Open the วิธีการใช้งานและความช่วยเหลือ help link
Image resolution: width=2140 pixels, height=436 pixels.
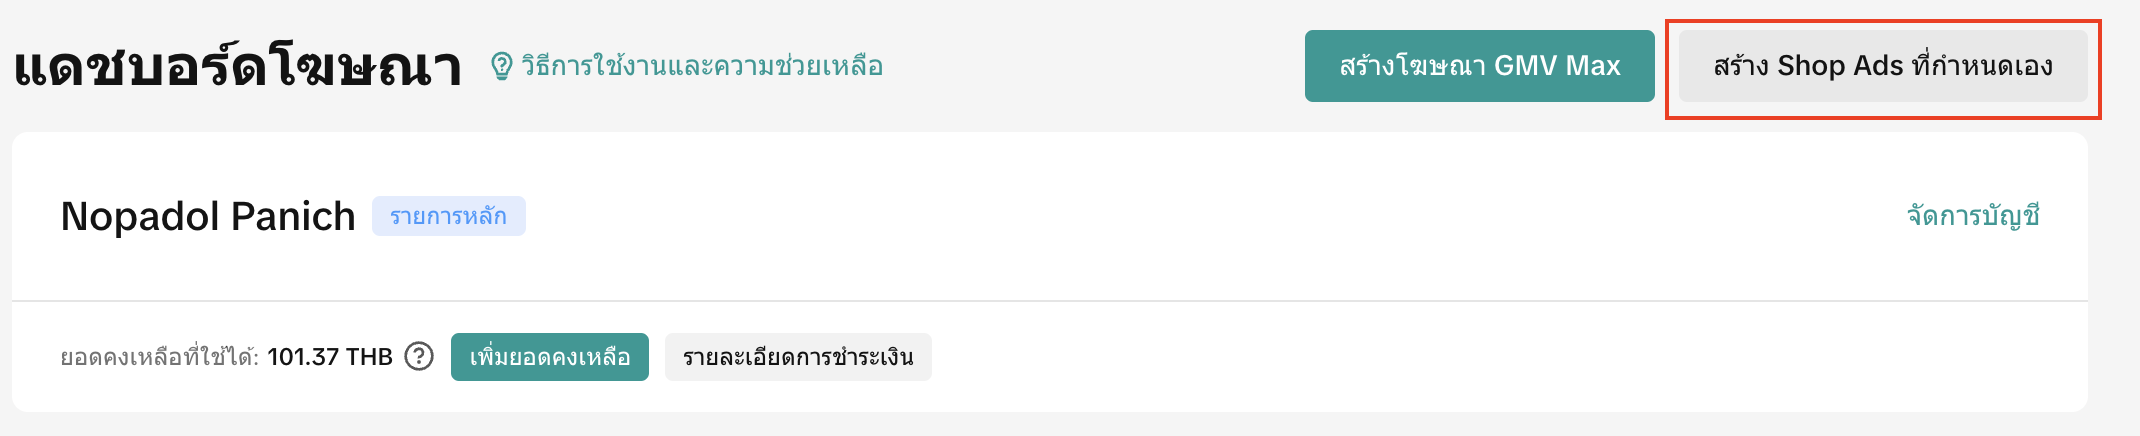(x=701, y=66)
